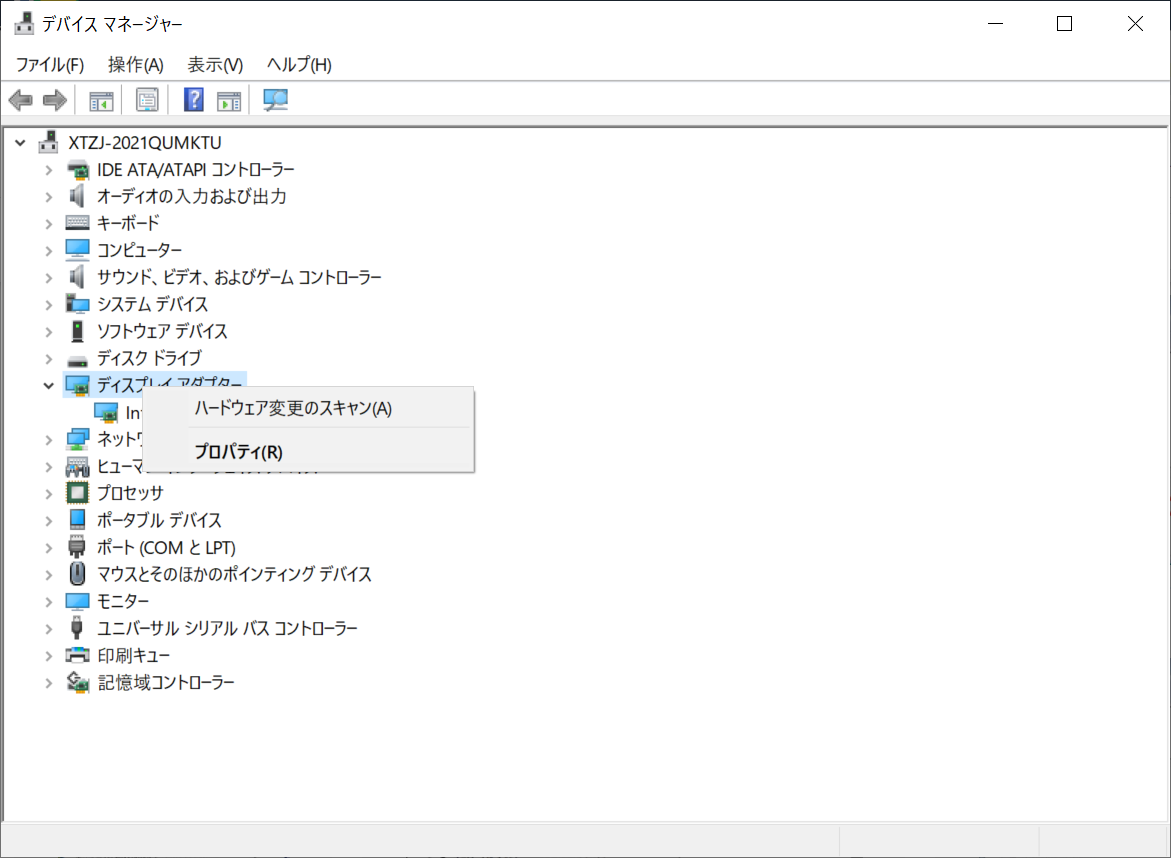This screenshot has width=1171, height=858.
Task: Open the blue Help question mark icon
Action: pyautogui.click(x=194, y=100)
